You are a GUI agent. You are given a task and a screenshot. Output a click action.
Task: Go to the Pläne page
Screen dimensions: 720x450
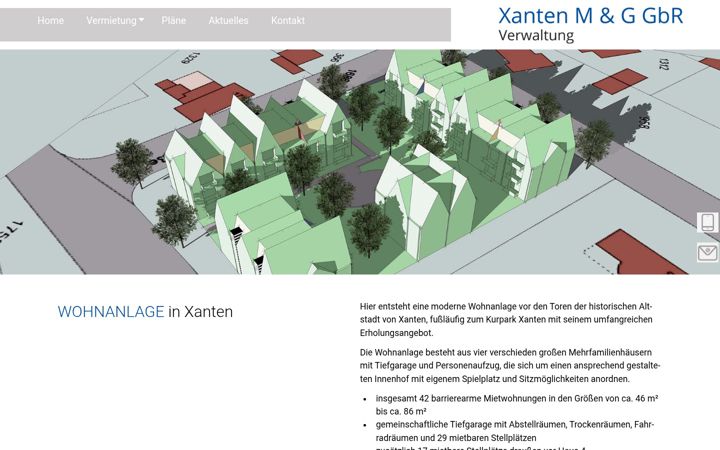(174, 21)
